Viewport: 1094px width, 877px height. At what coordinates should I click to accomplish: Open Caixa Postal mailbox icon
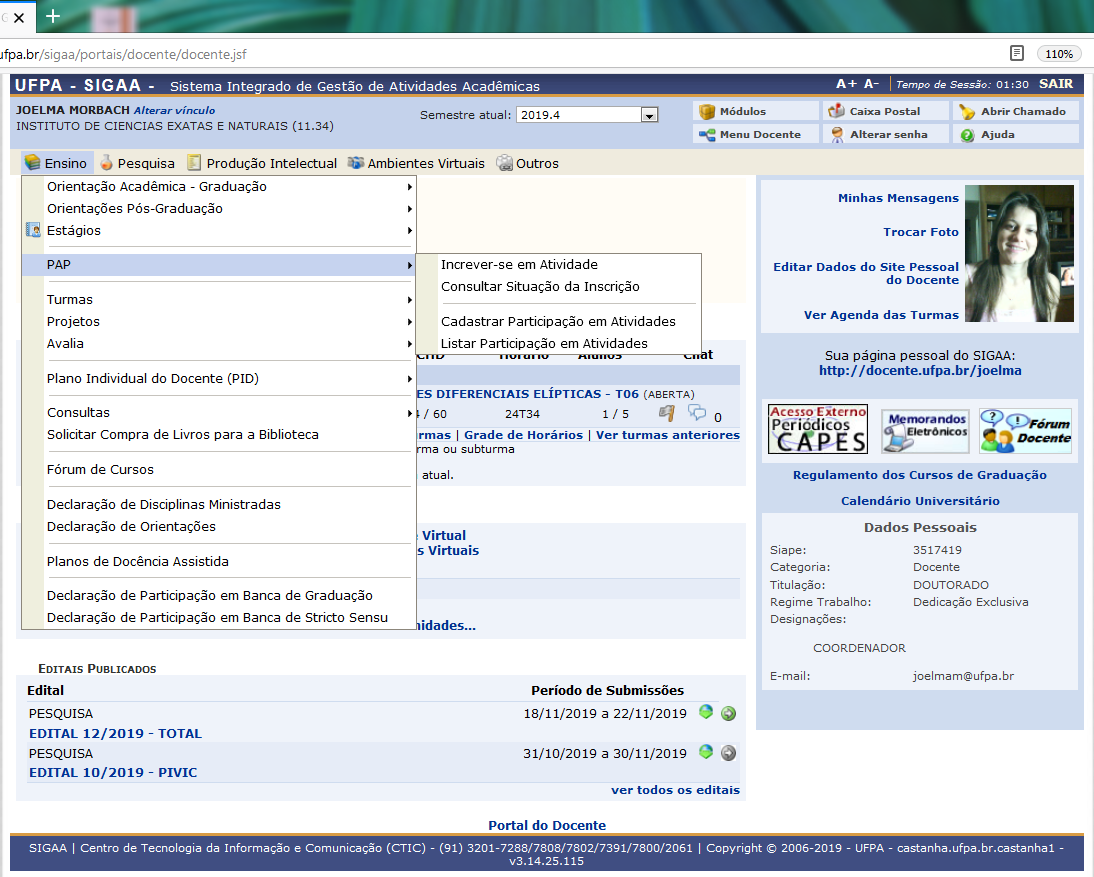tap(835, 111)
